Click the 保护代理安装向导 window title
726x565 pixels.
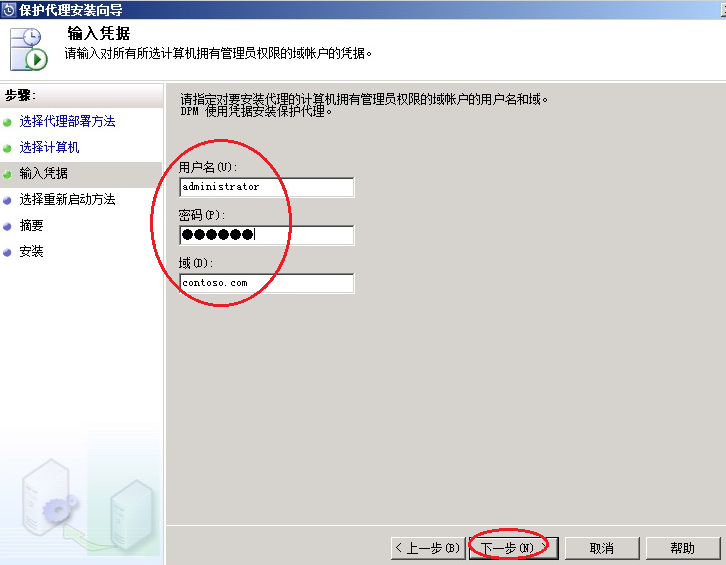[x=71, y=10]
